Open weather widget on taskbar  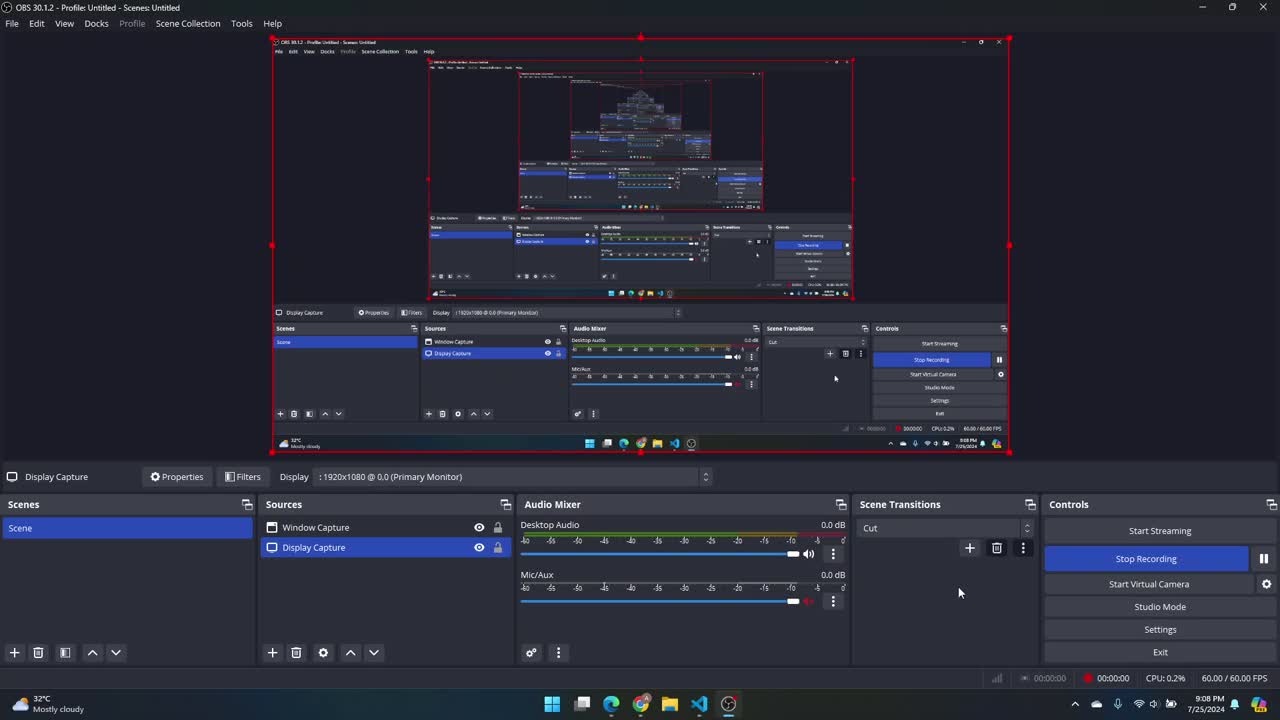(48, 704)
